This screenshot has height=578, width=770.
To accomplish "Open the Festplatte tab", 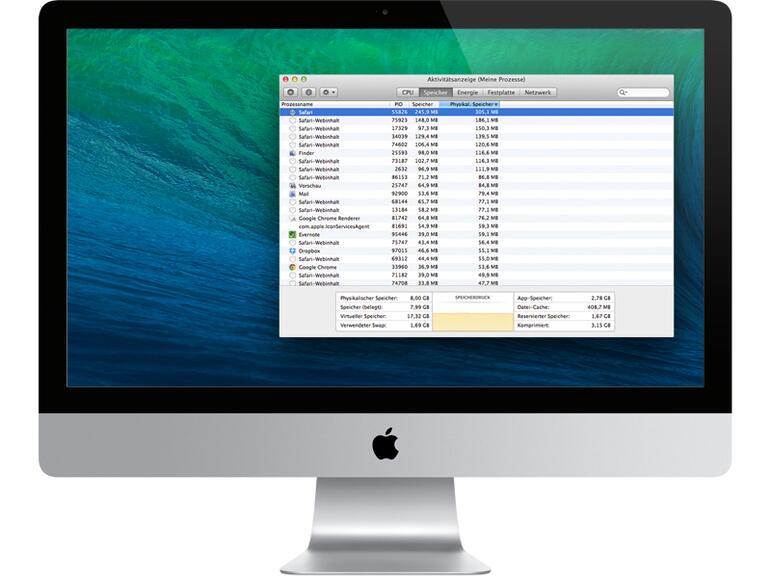I will coord(501,92).
